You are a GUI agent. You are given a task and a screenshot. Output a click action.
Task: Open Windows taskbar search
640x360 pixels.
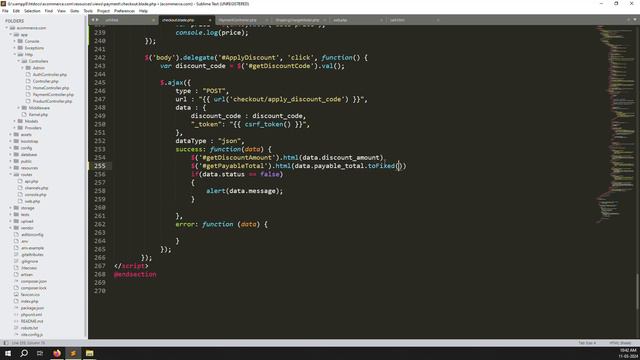(x=24, y=353)
